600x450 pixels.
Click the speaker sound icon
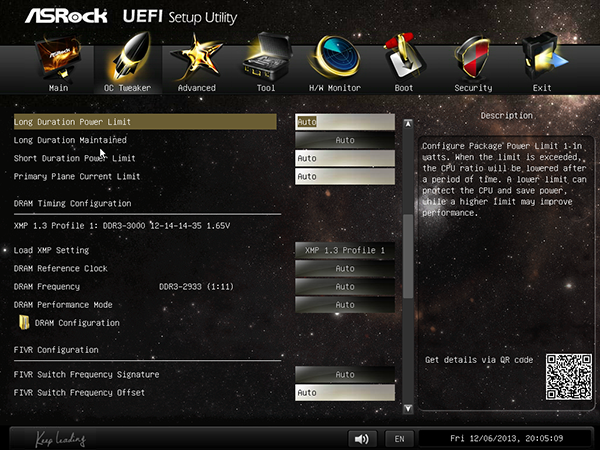[362, 439]
